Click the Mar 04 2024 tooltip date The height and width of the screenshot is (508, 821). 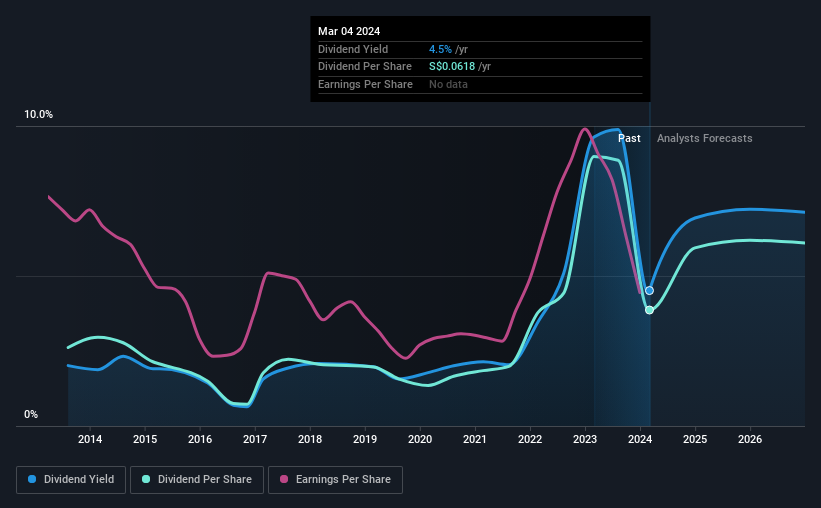tap(349, 31)
